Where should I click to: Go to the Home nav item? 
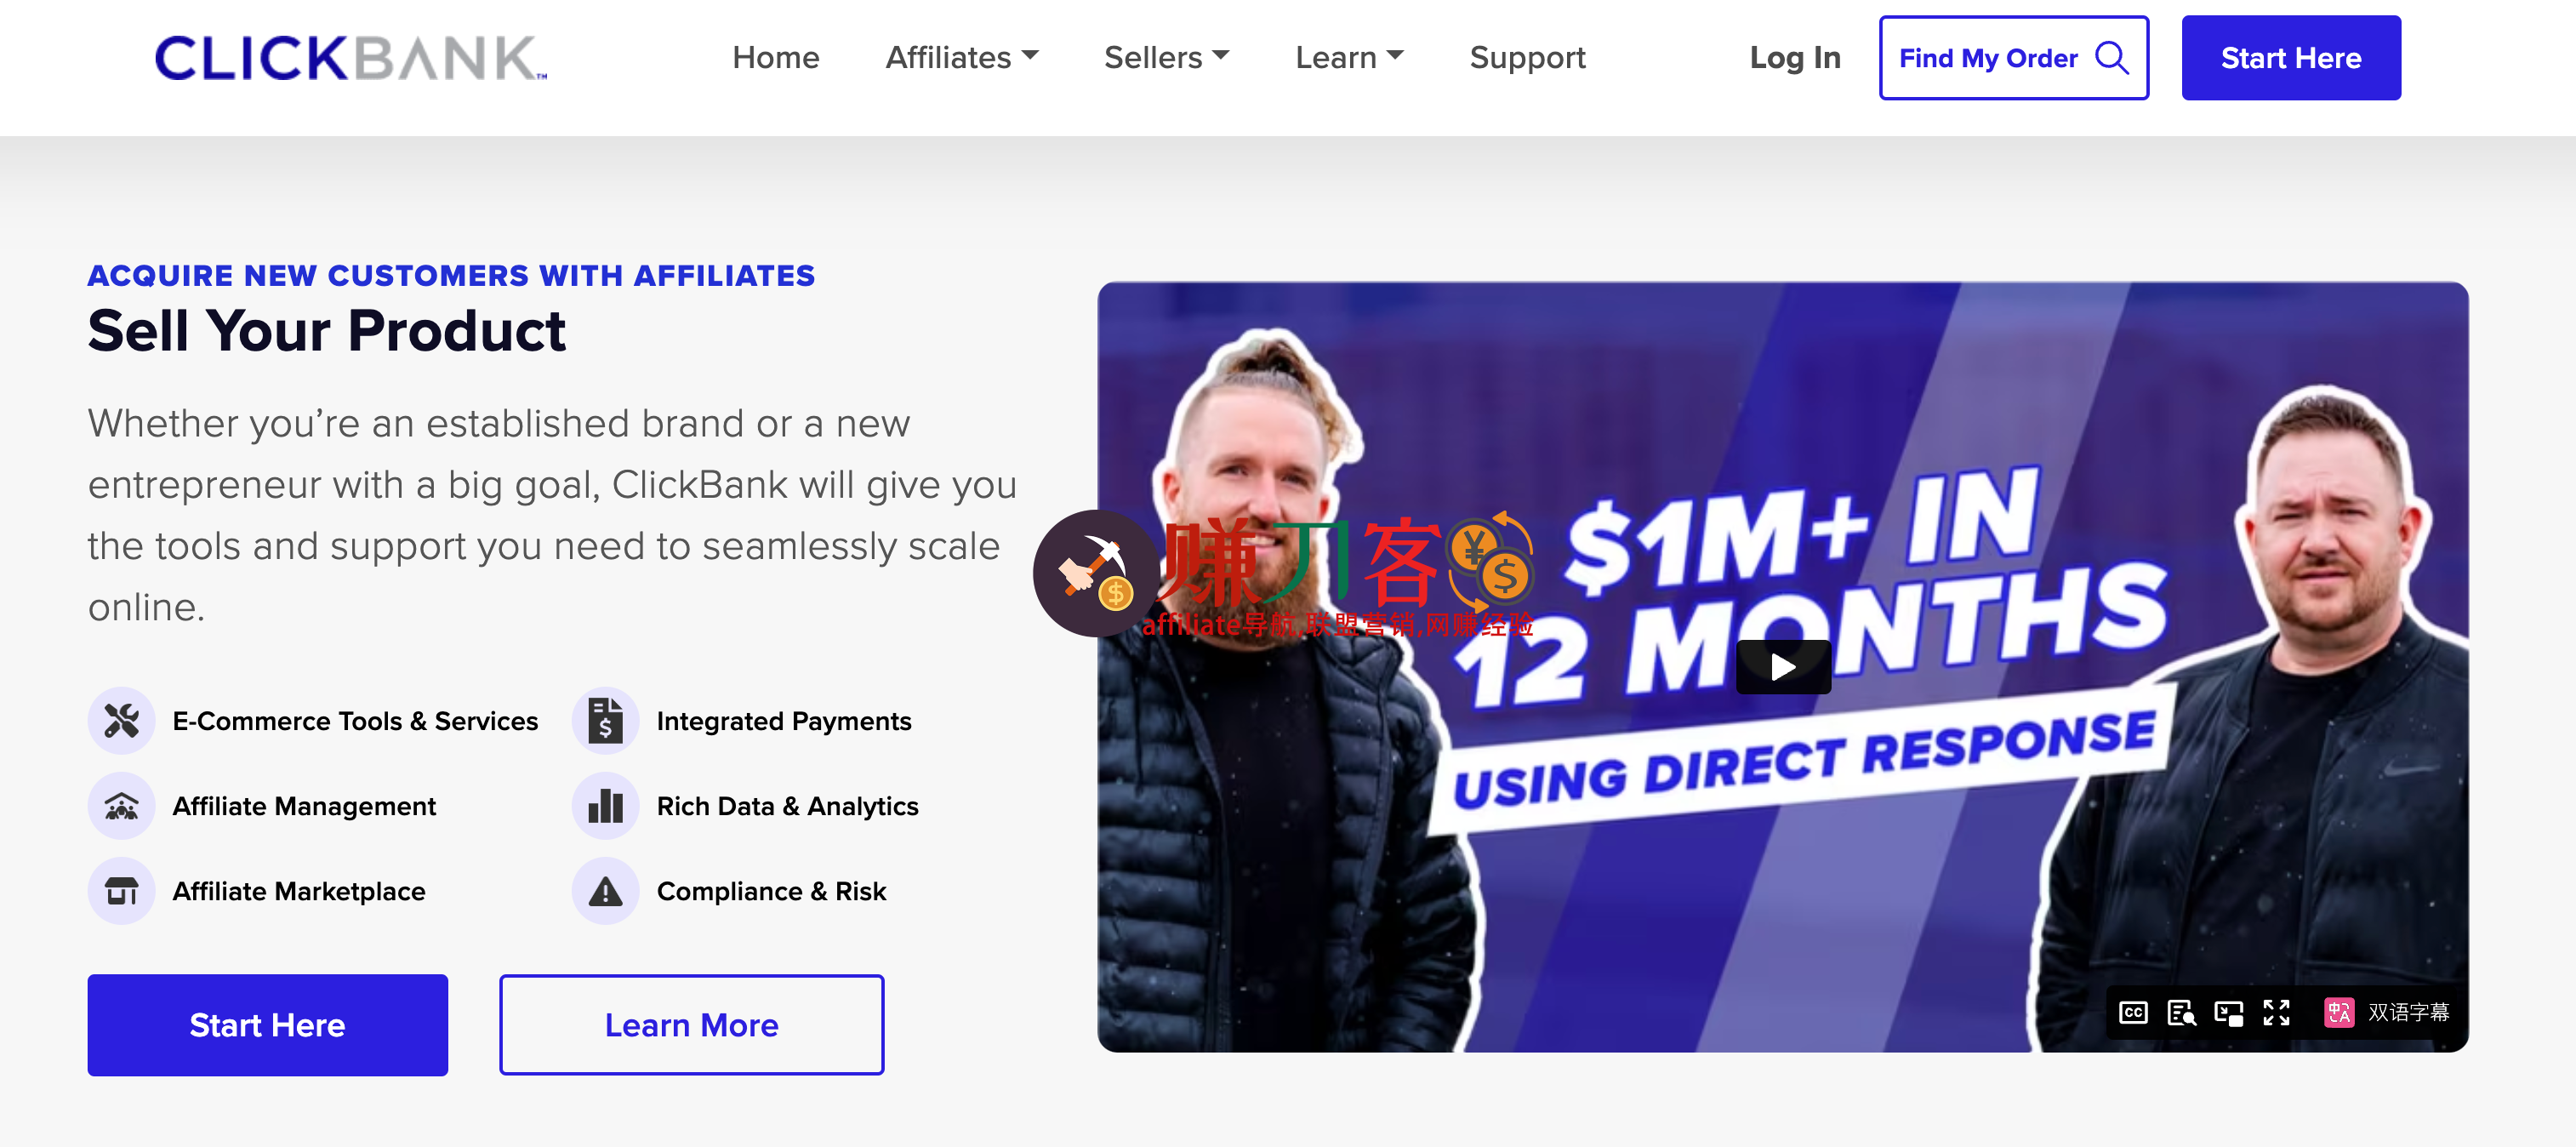click(775, 57)
